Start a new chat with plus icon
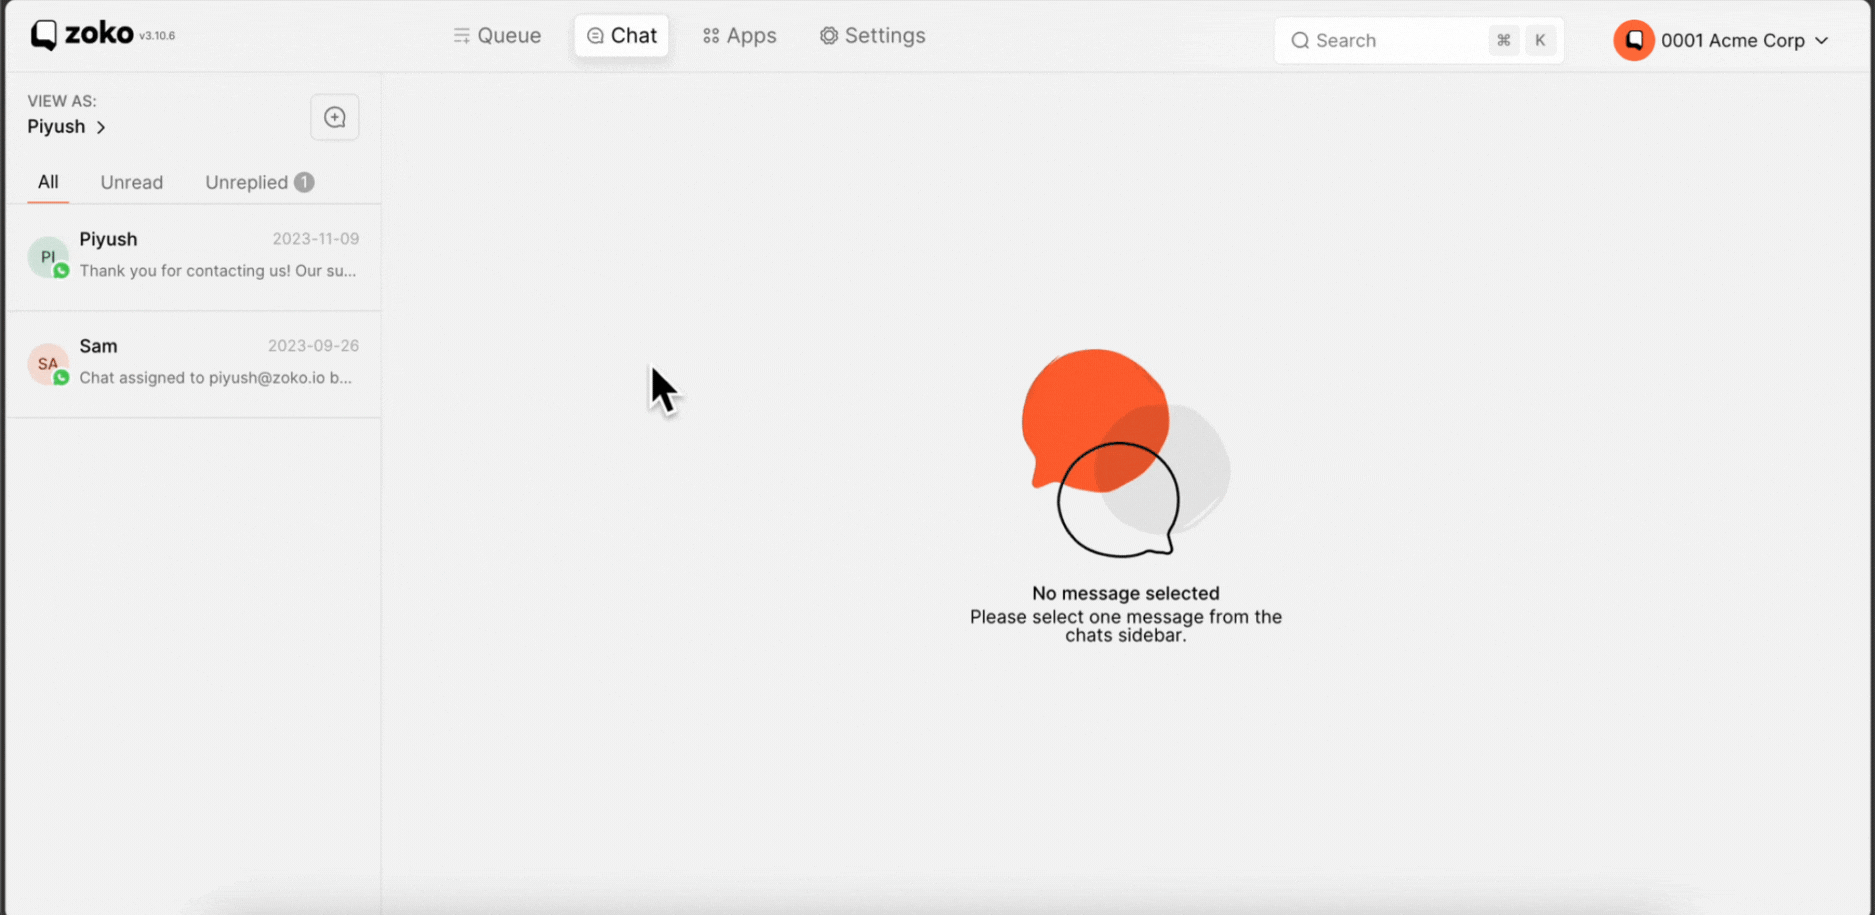Viewport: 1875px width, 915px height. [x=335, y=118]
